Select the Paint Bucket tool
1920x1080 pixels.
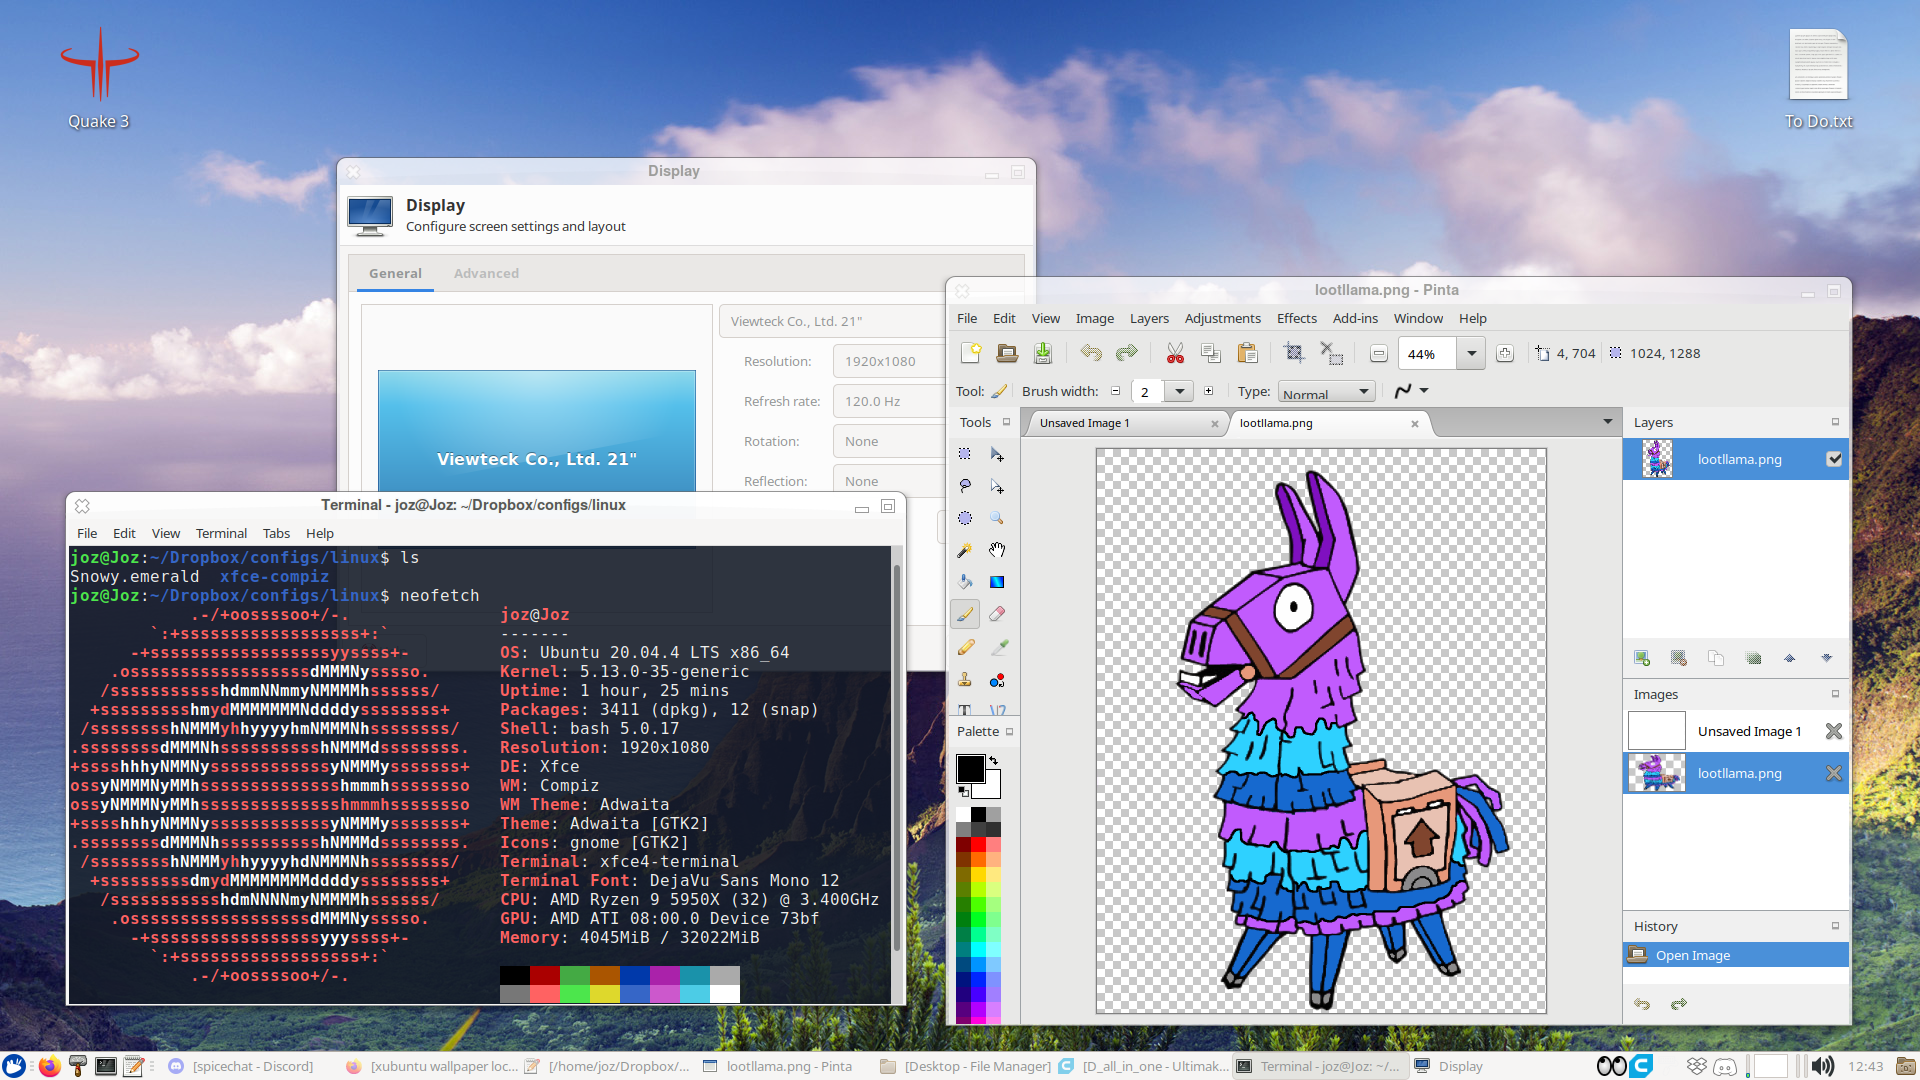click(965, 582)
